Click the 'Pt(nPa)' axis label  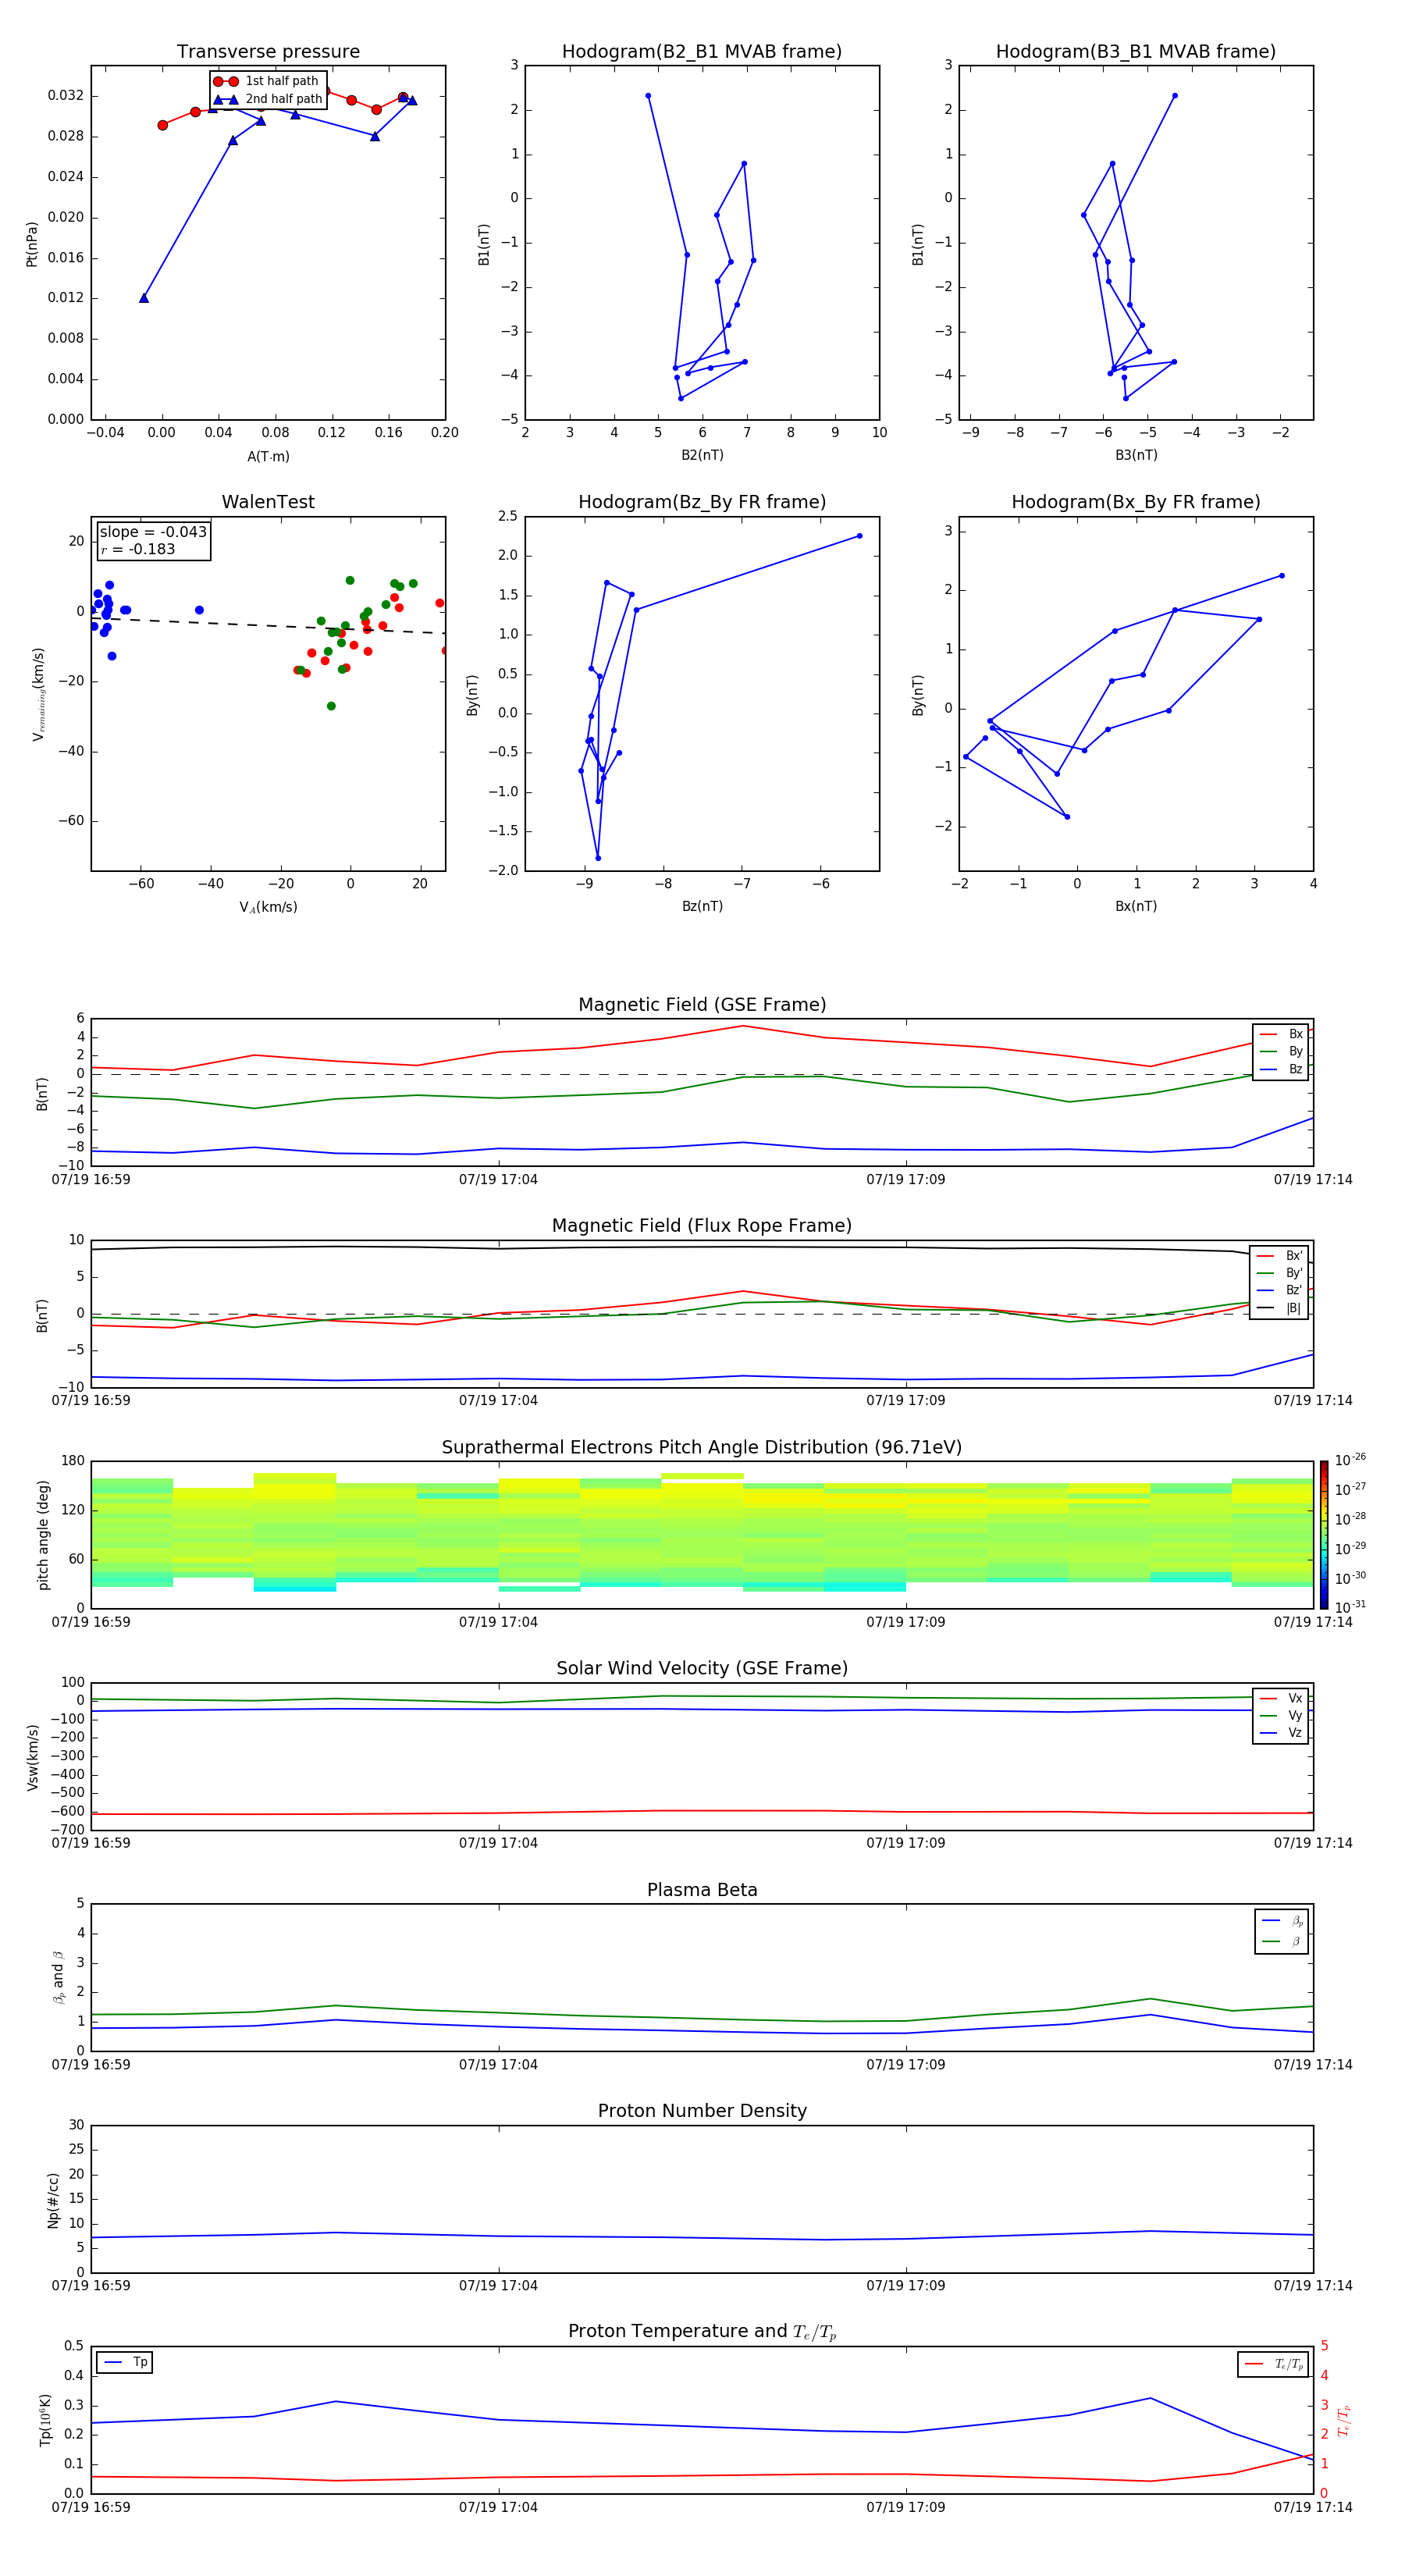coord(32,243)
